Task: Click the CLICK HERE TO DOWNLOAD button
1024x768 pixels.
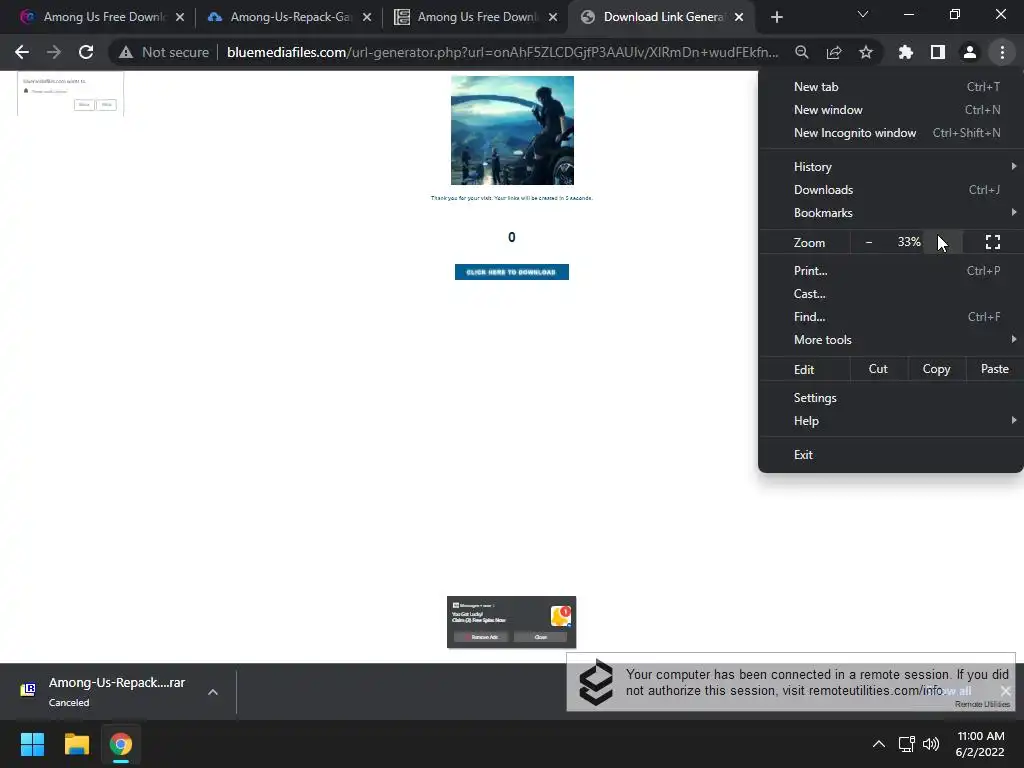Action: (x=511, y=272)
